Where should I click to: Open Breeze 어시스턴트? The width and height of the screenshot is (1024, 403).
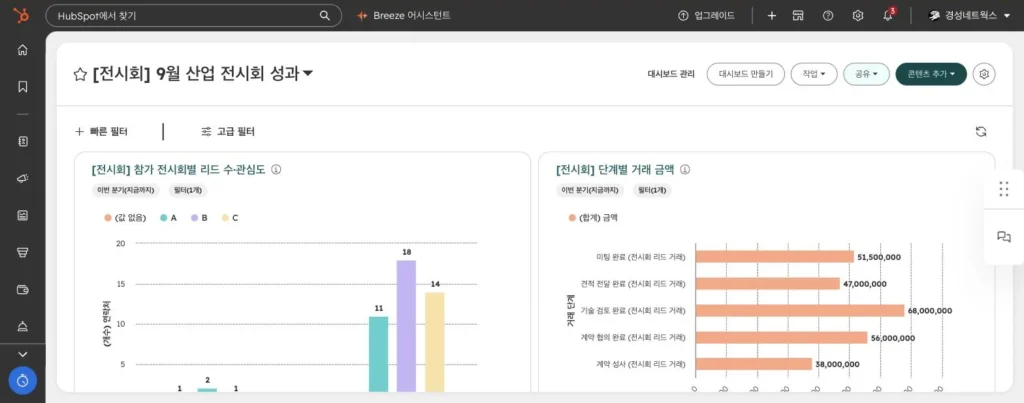pos(404,16)
